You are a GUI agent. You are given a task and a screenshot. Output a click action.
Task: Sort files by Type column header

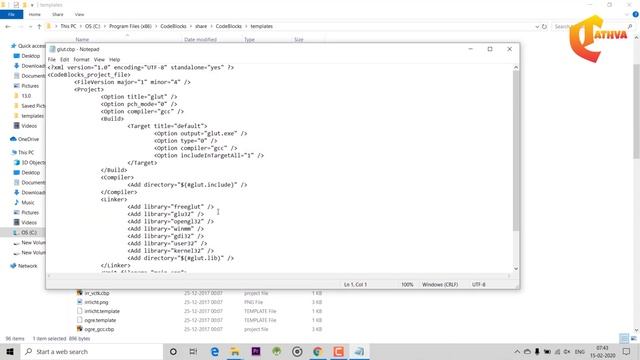coord(249,40)
